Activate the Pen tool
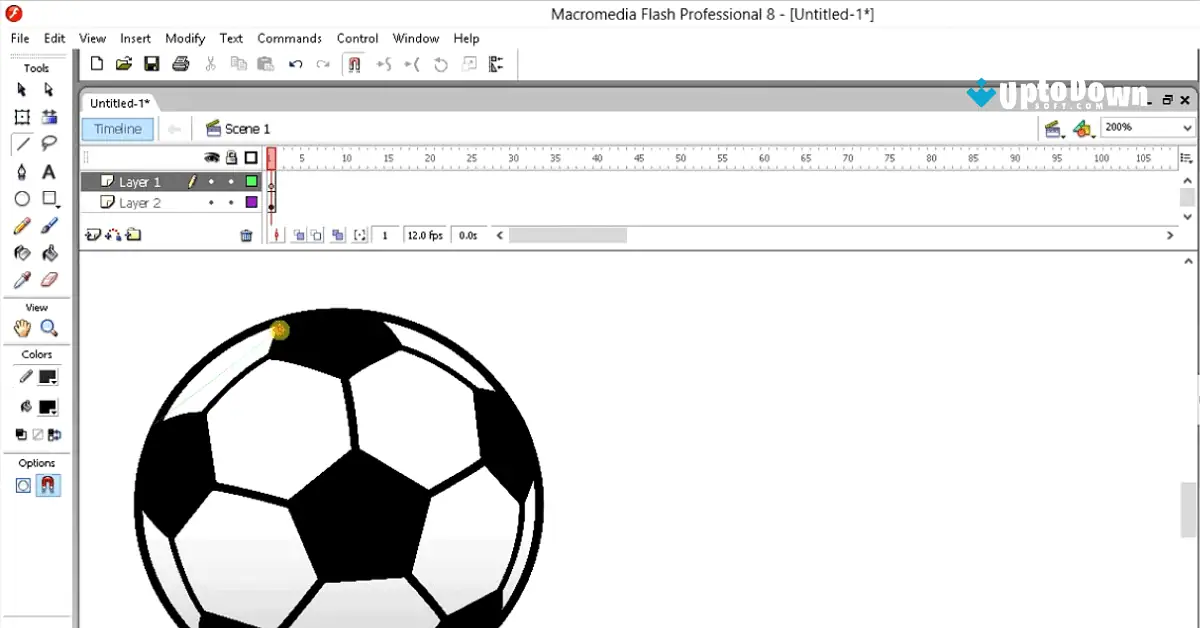This screenshot has width=1200, height=628. (22, 171)
